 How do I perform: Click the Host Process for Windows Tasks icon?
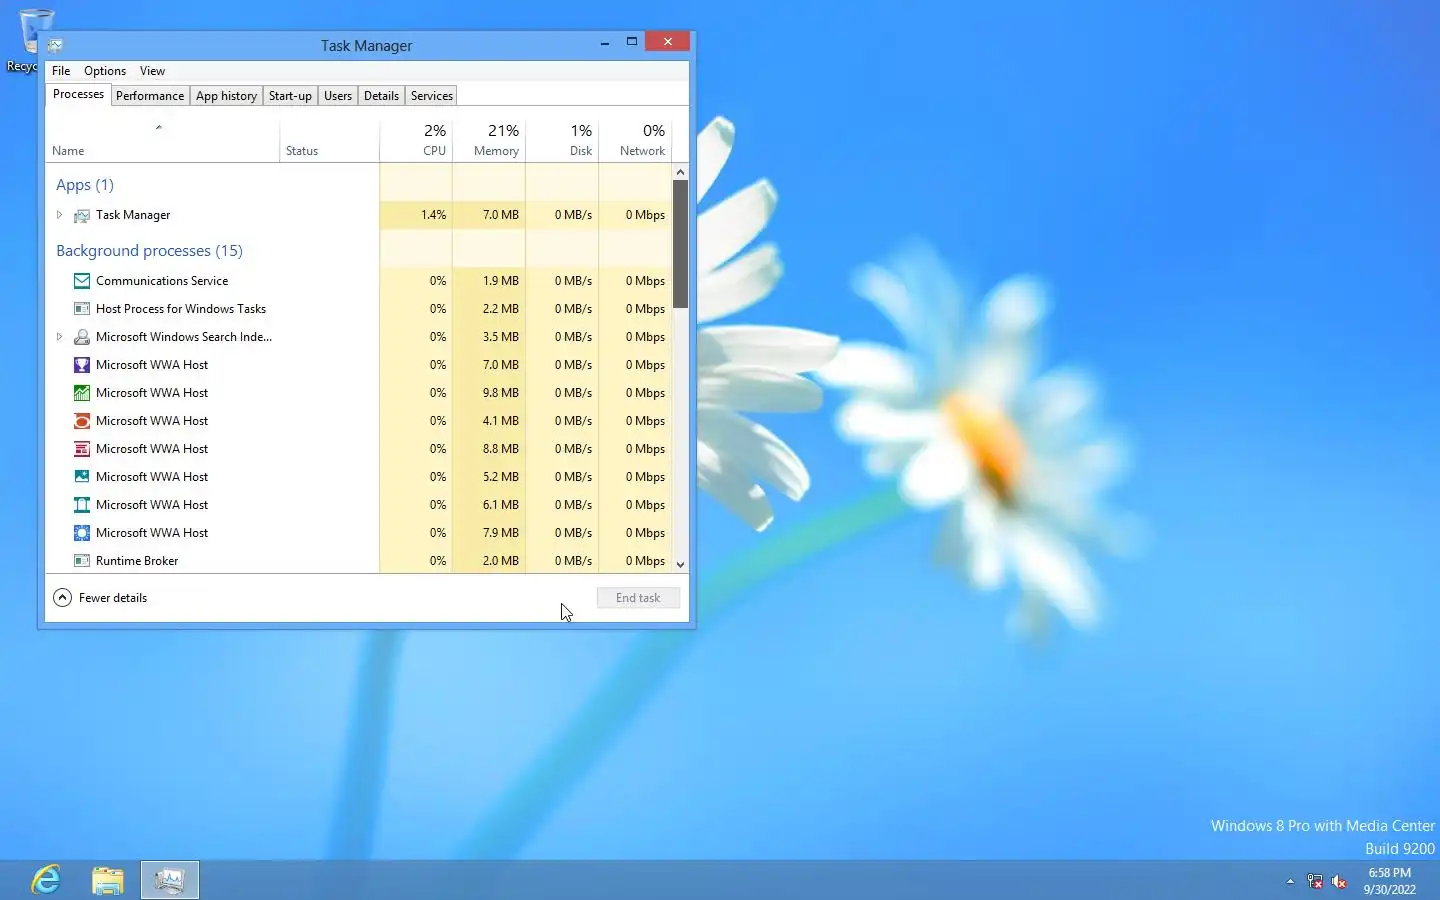[82, 309]
